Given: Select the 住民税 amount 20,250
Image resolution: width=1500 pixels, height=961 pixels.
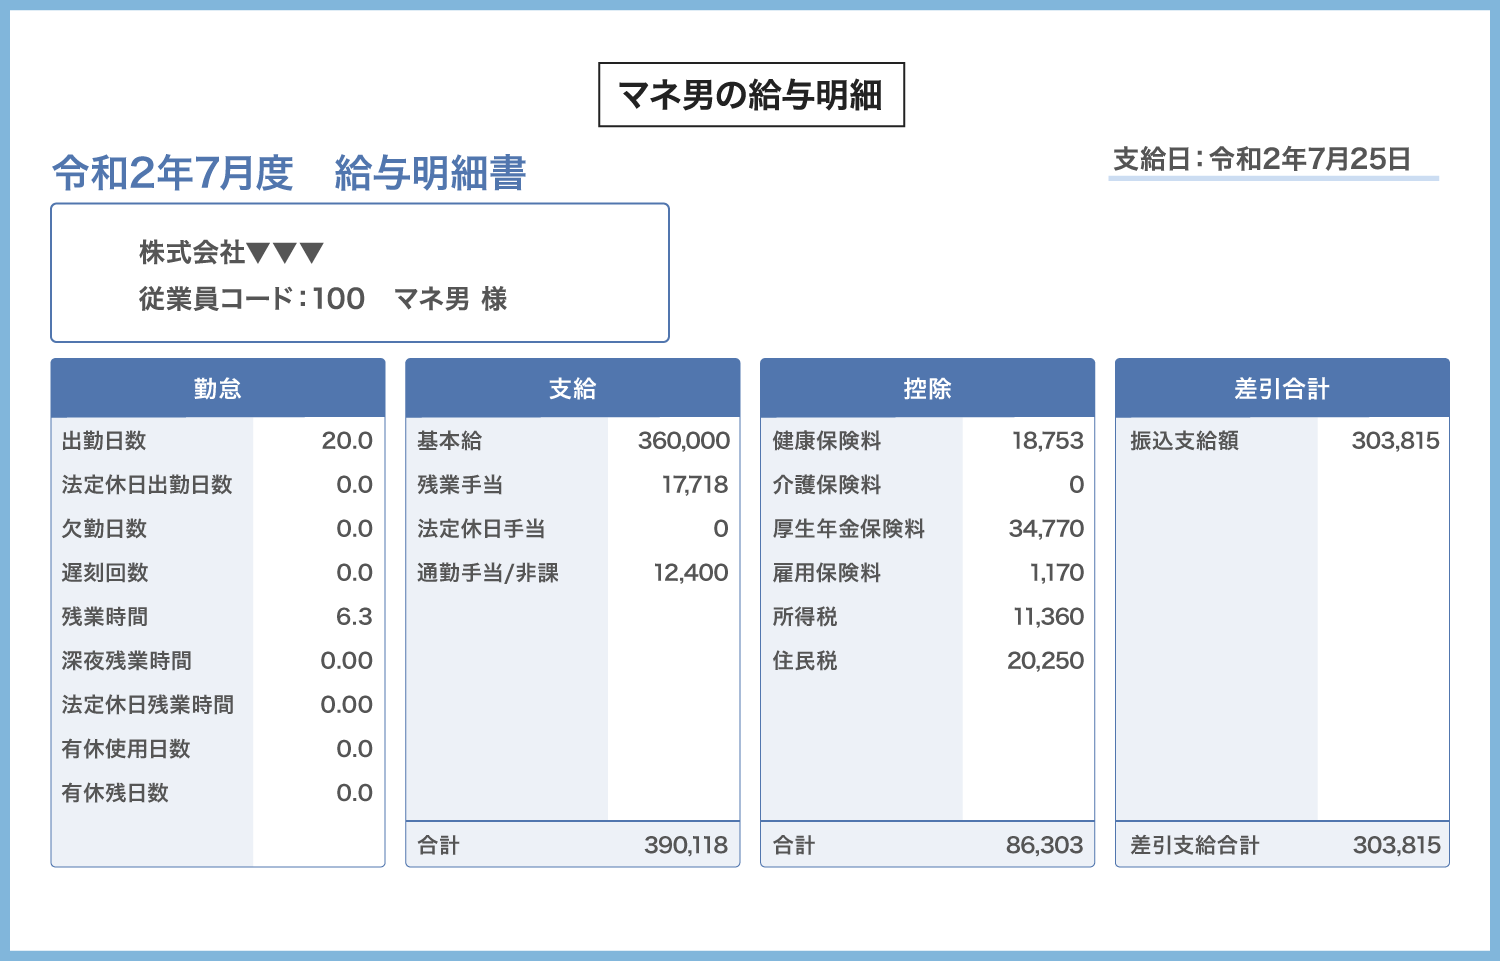Looking at the screenshot, I should (x=1045, y=661).
